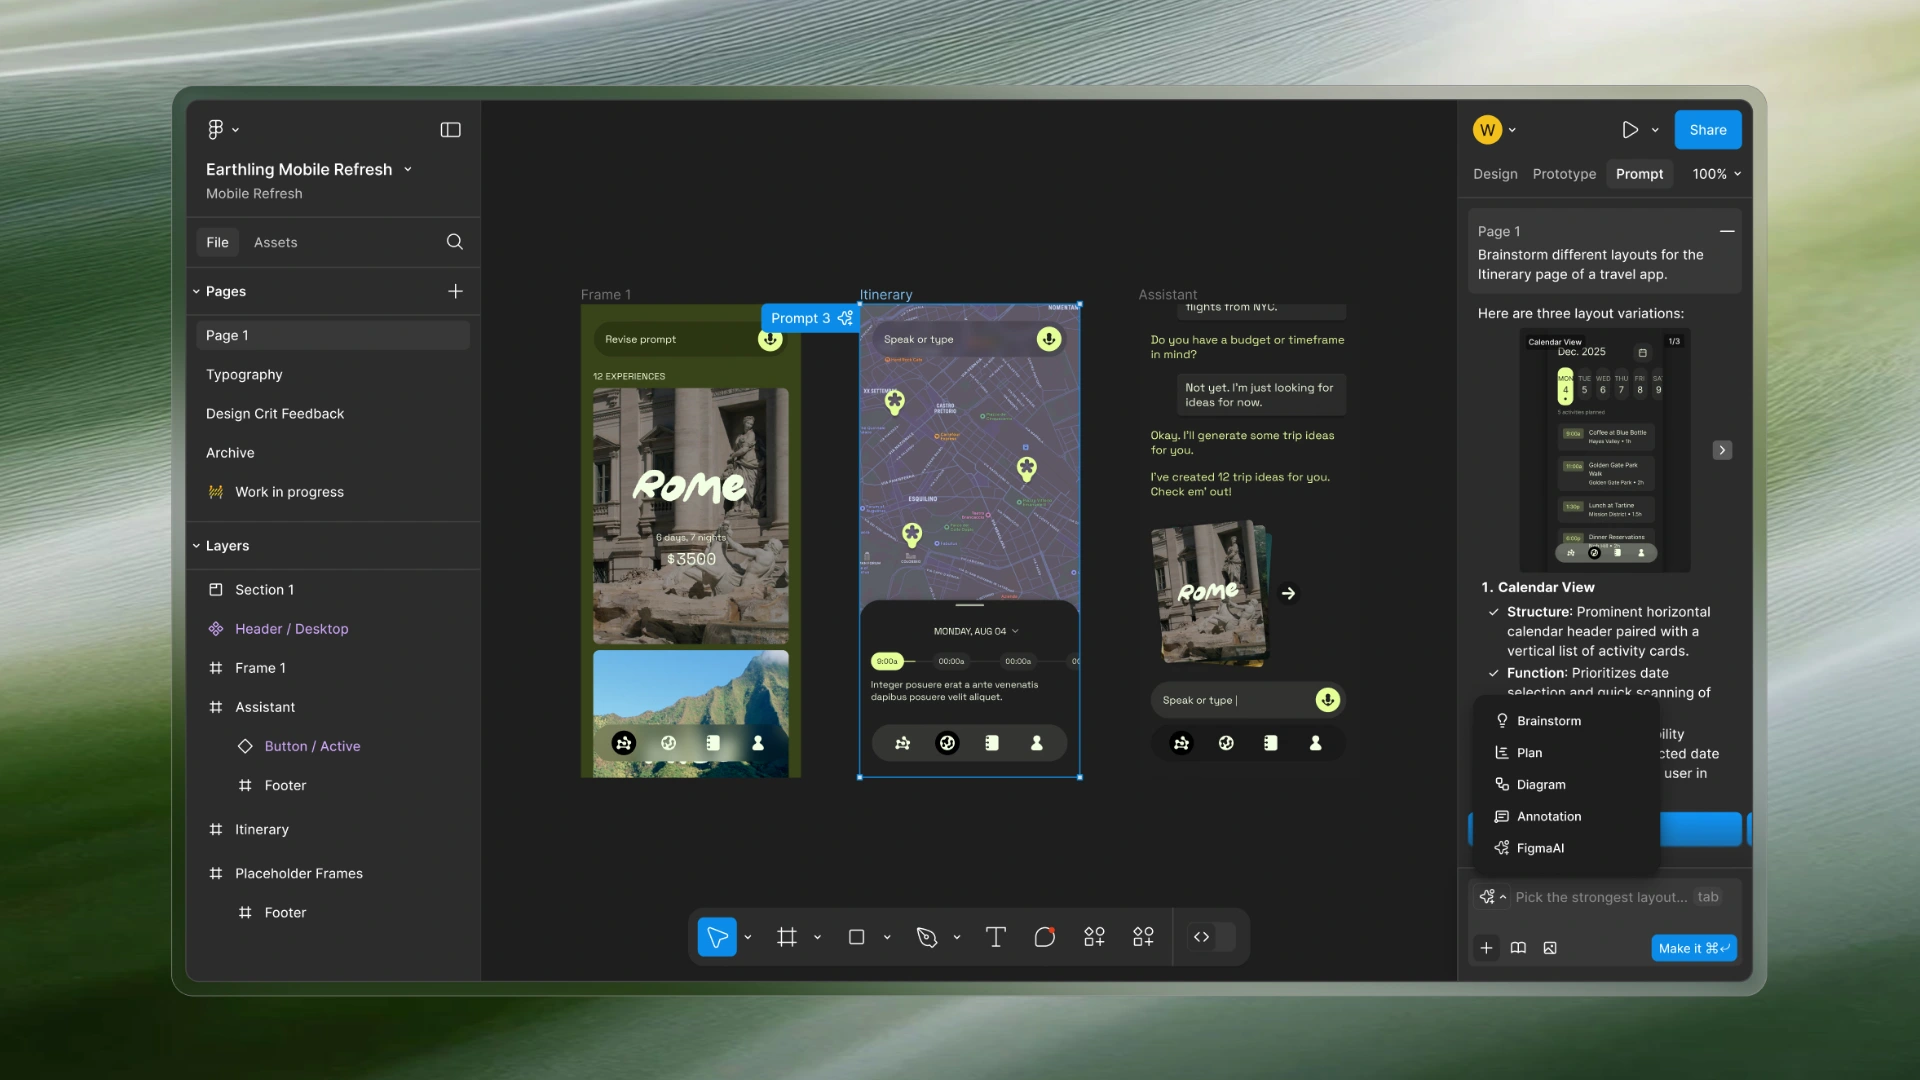
Task: Collapse the Layers section
Action: [x=197, y=546]
